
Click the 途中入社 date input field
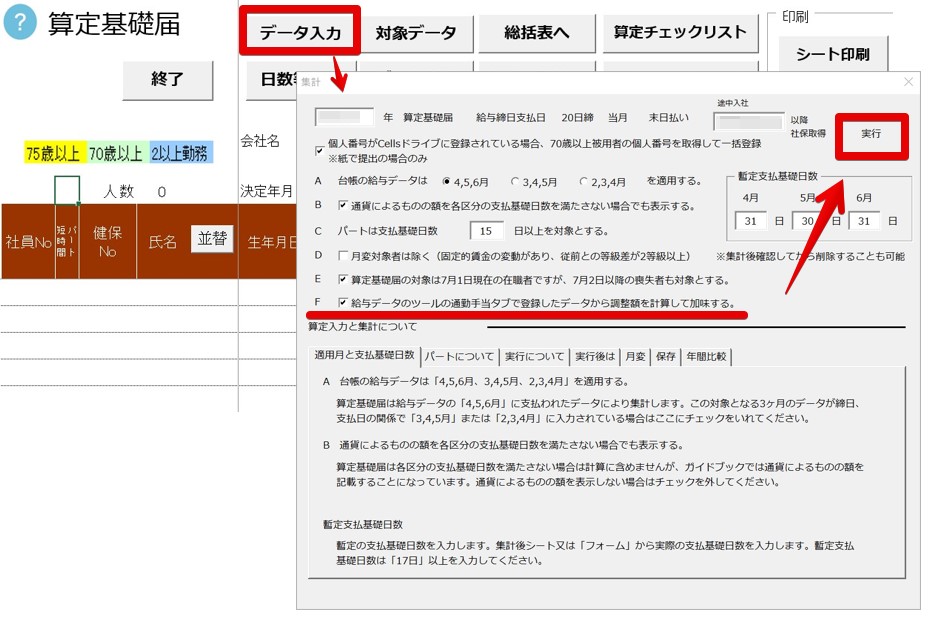pos(748,122)
